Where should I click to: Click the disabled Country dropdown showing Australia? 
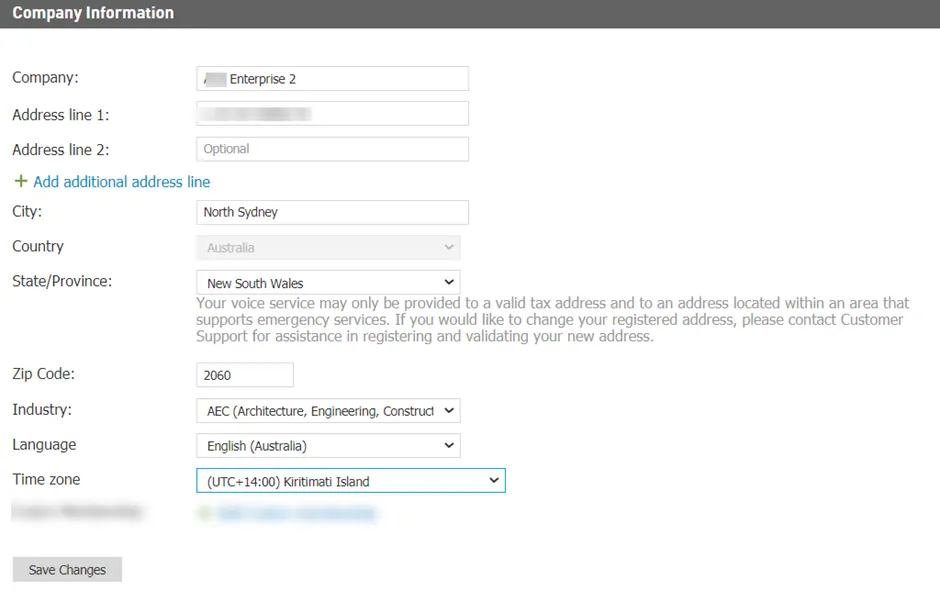[x=328, y=248]
